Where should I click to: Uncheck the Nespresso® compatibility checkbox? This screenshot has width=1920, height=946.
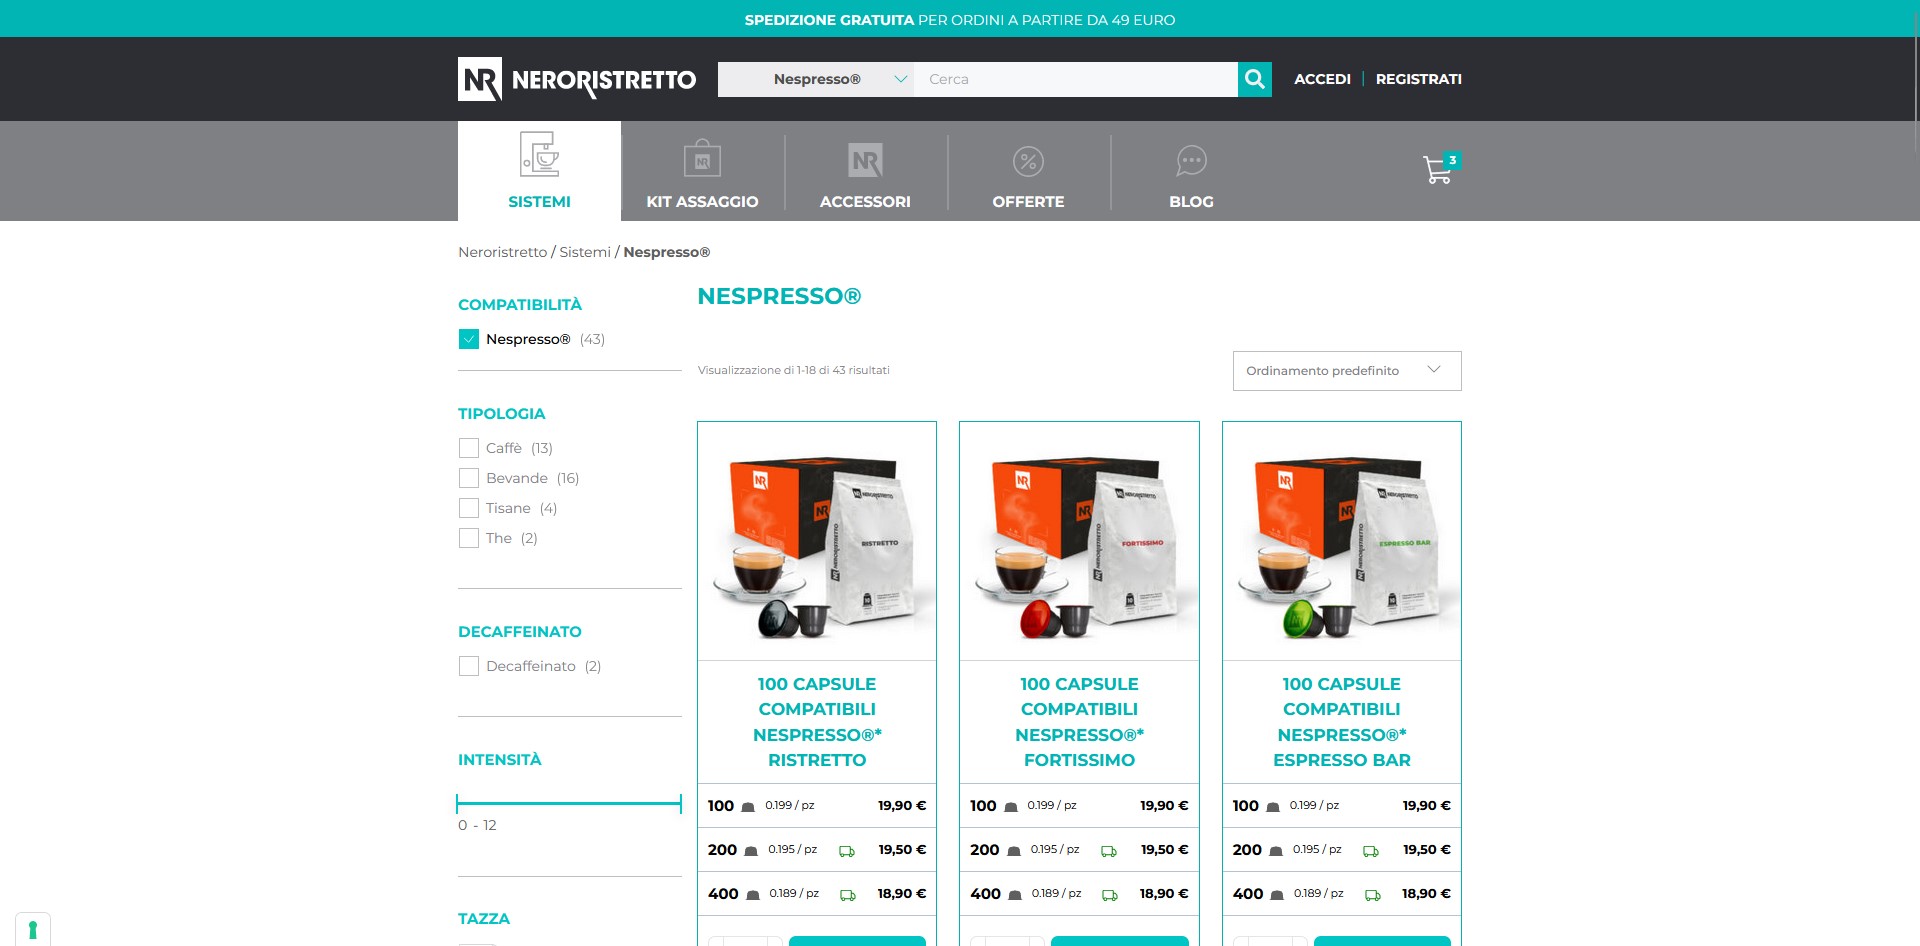click(469, 339)
